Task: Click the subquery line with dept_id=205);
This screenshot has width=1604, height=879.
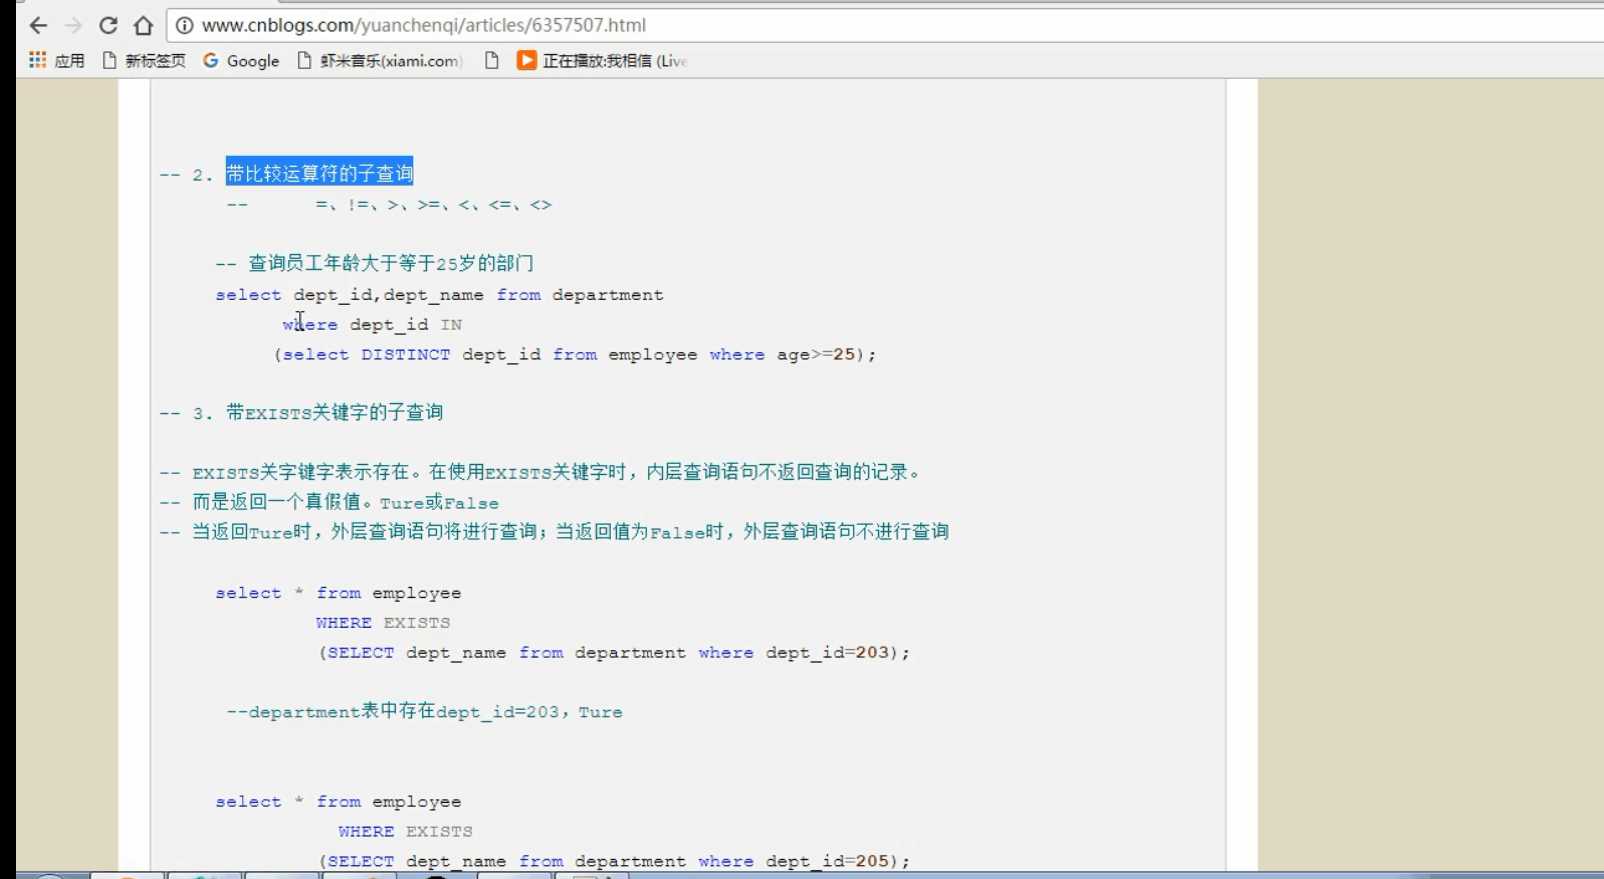Action: click(614, 861)
